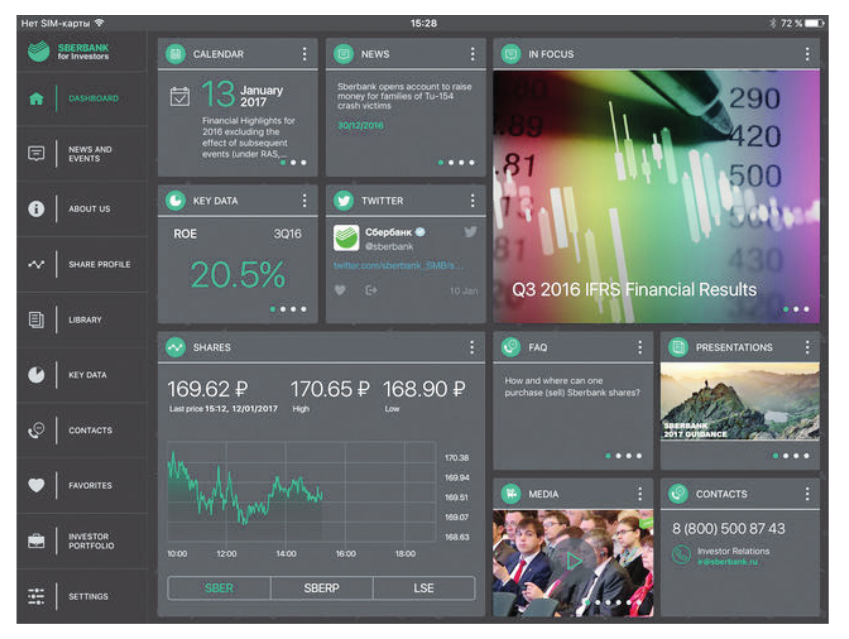Viewport: 849px width, 639px height.
Task: Open FAQ widget three-dot menu
Action: [640, 347]
